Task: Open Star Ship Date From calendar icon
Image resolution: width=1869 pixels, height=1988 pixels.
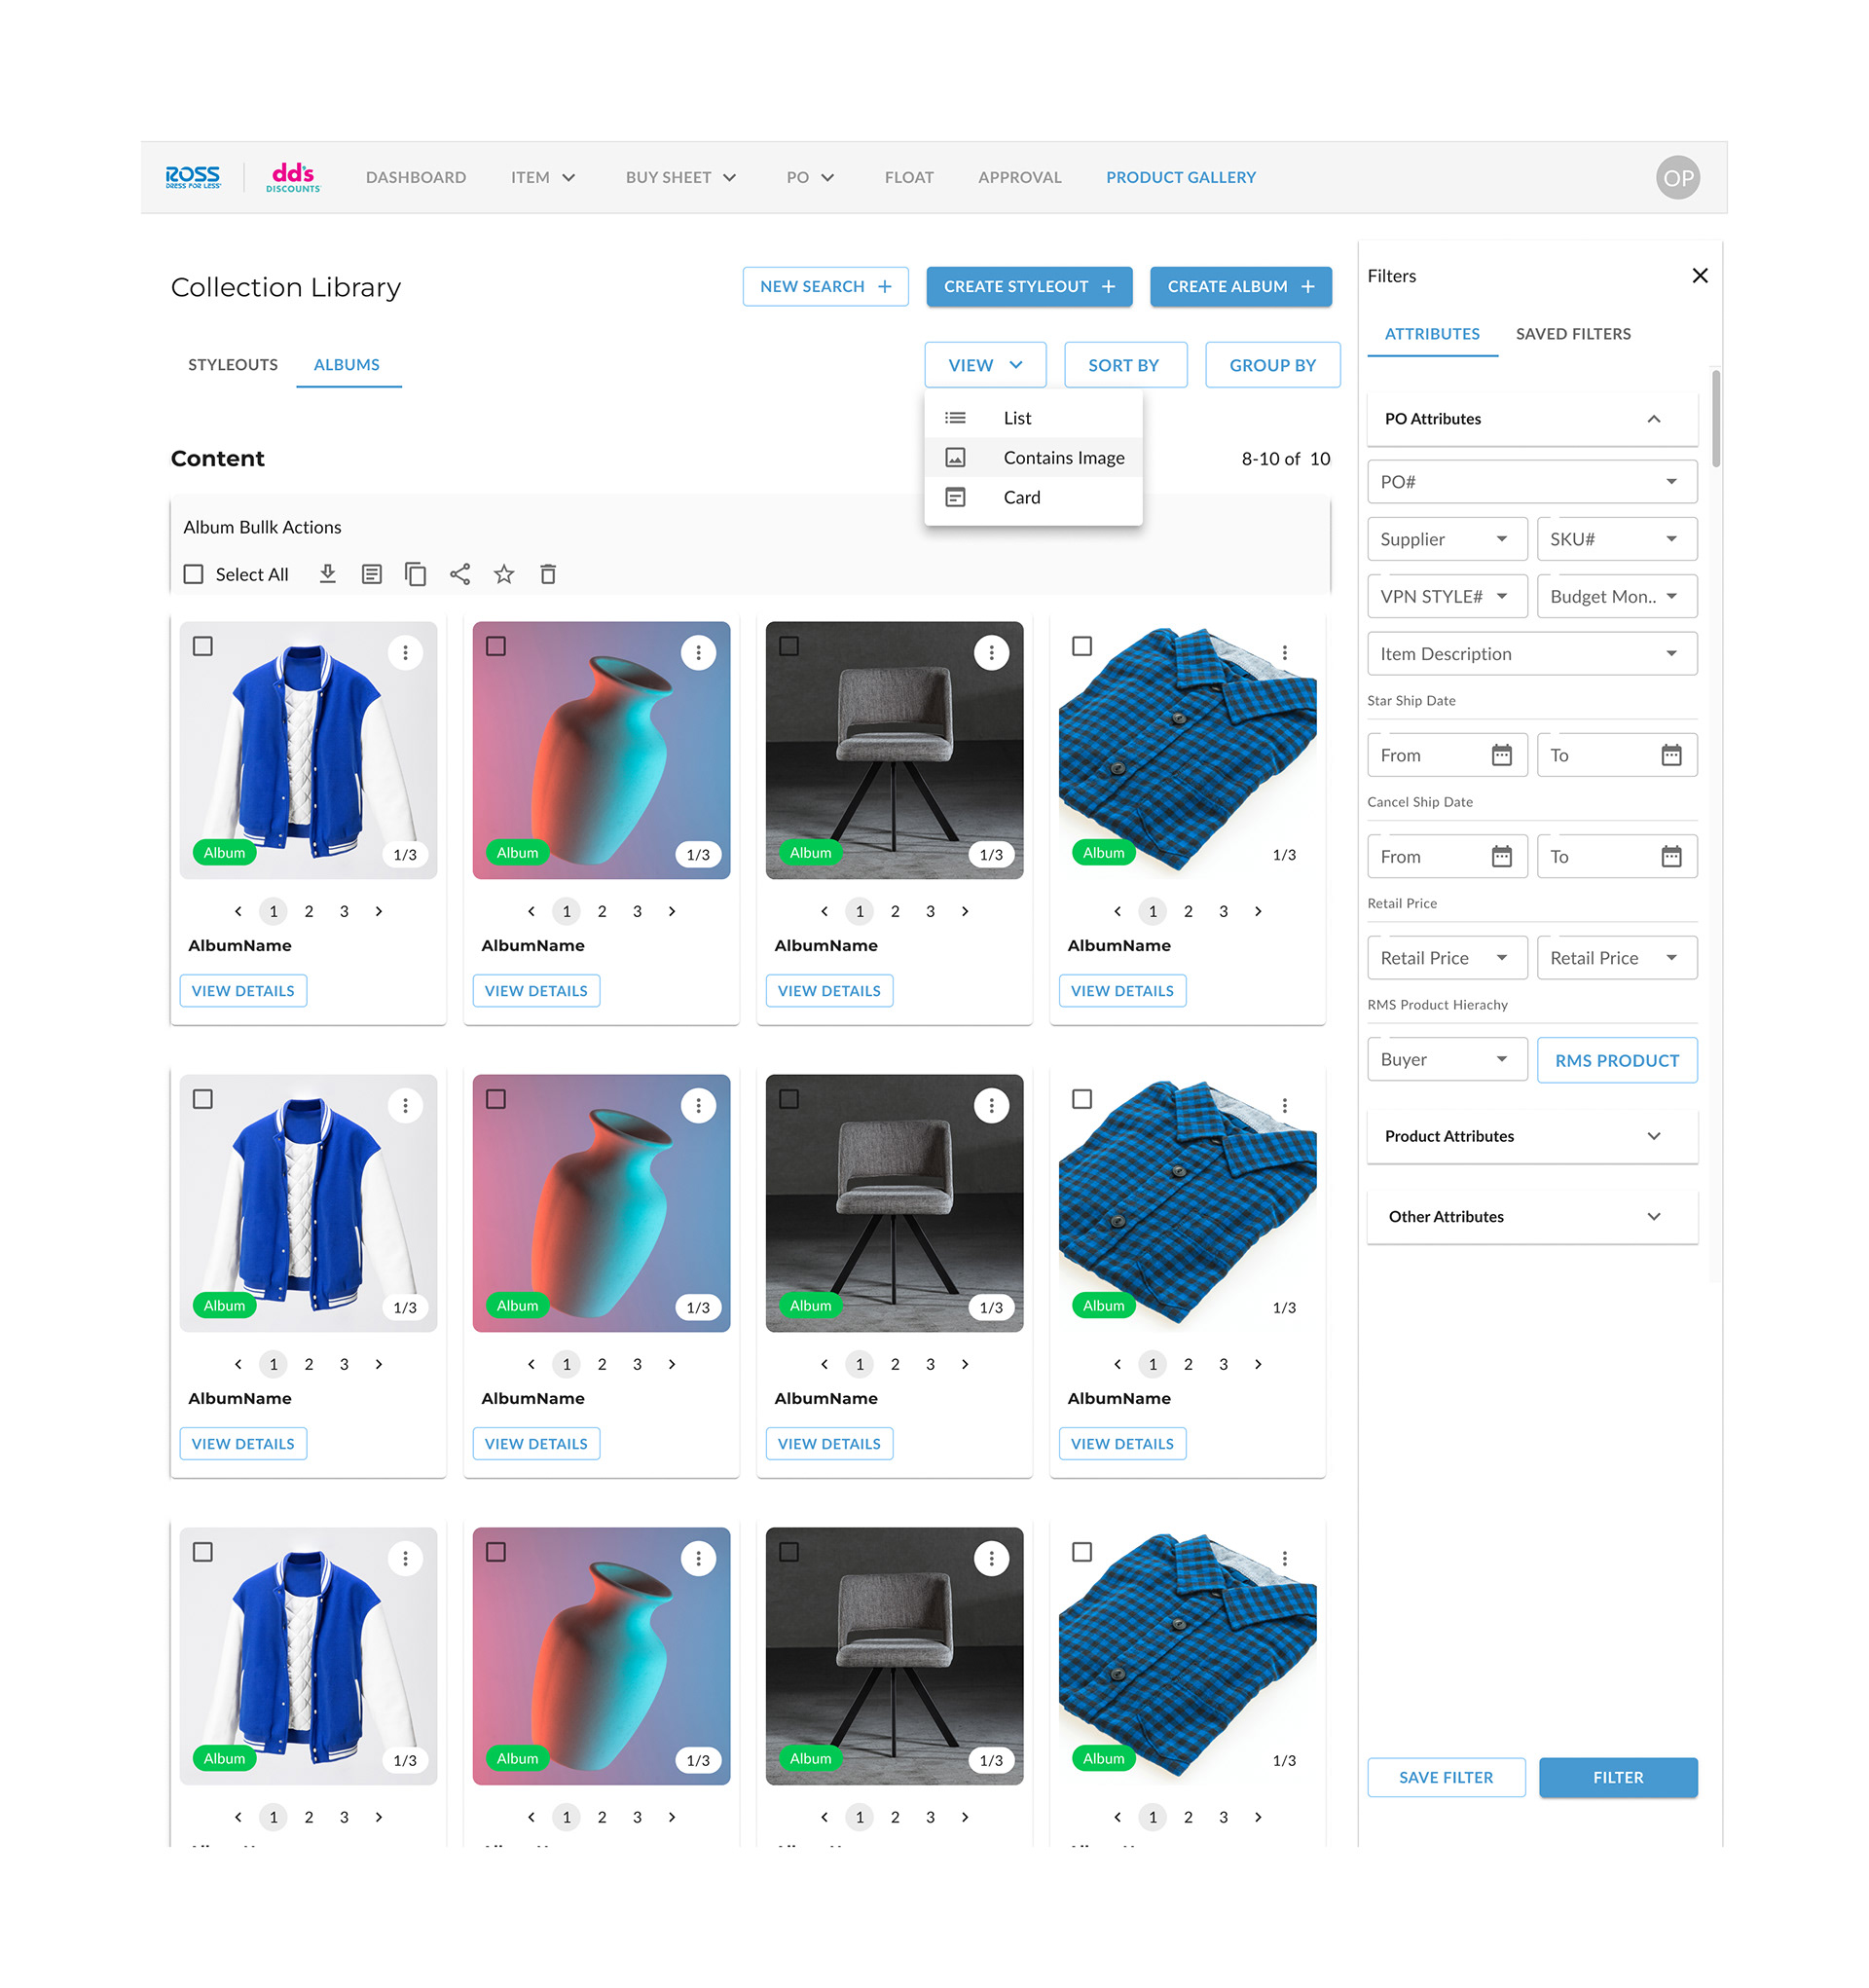Action: (x=1501, y=755)
